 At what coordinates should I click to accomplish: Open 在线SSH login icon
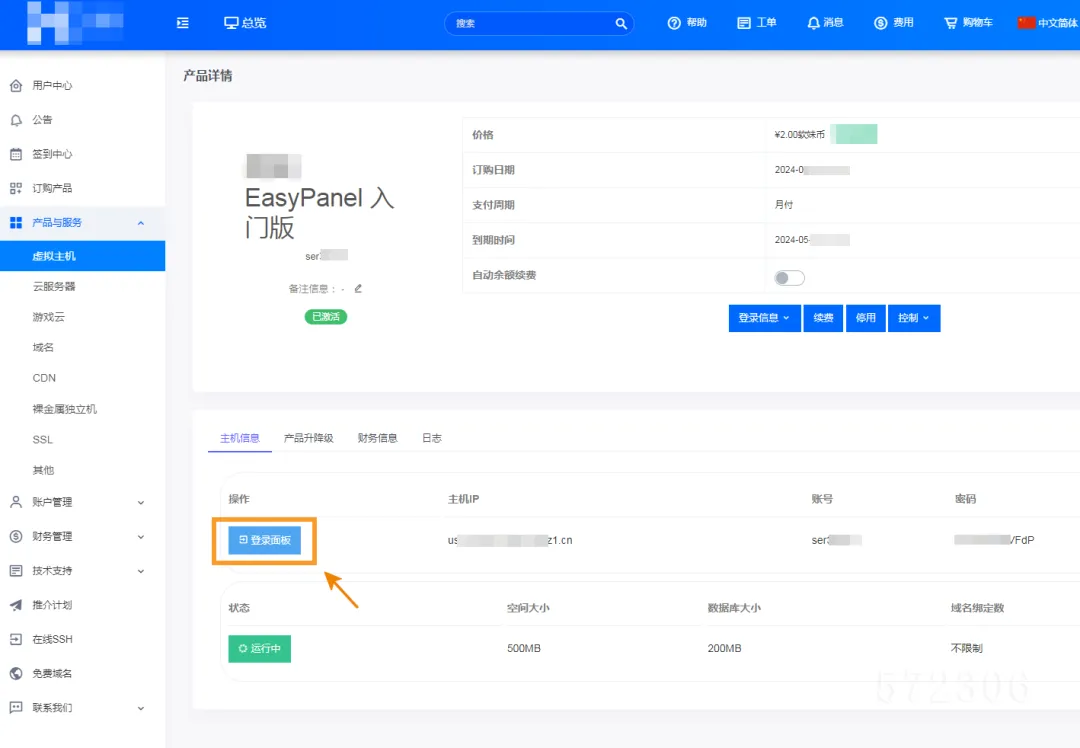16,639
